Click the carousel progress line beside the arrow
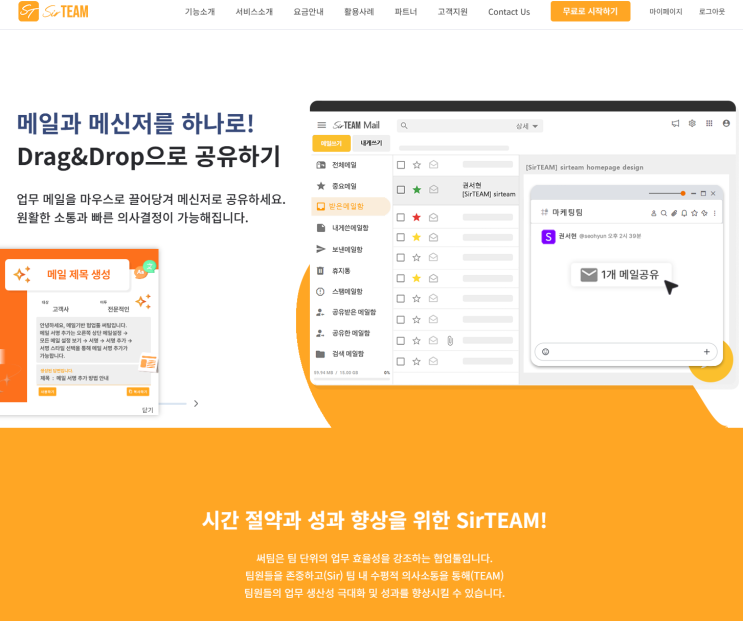Screen dimensions: 743x621 (172, 404)
